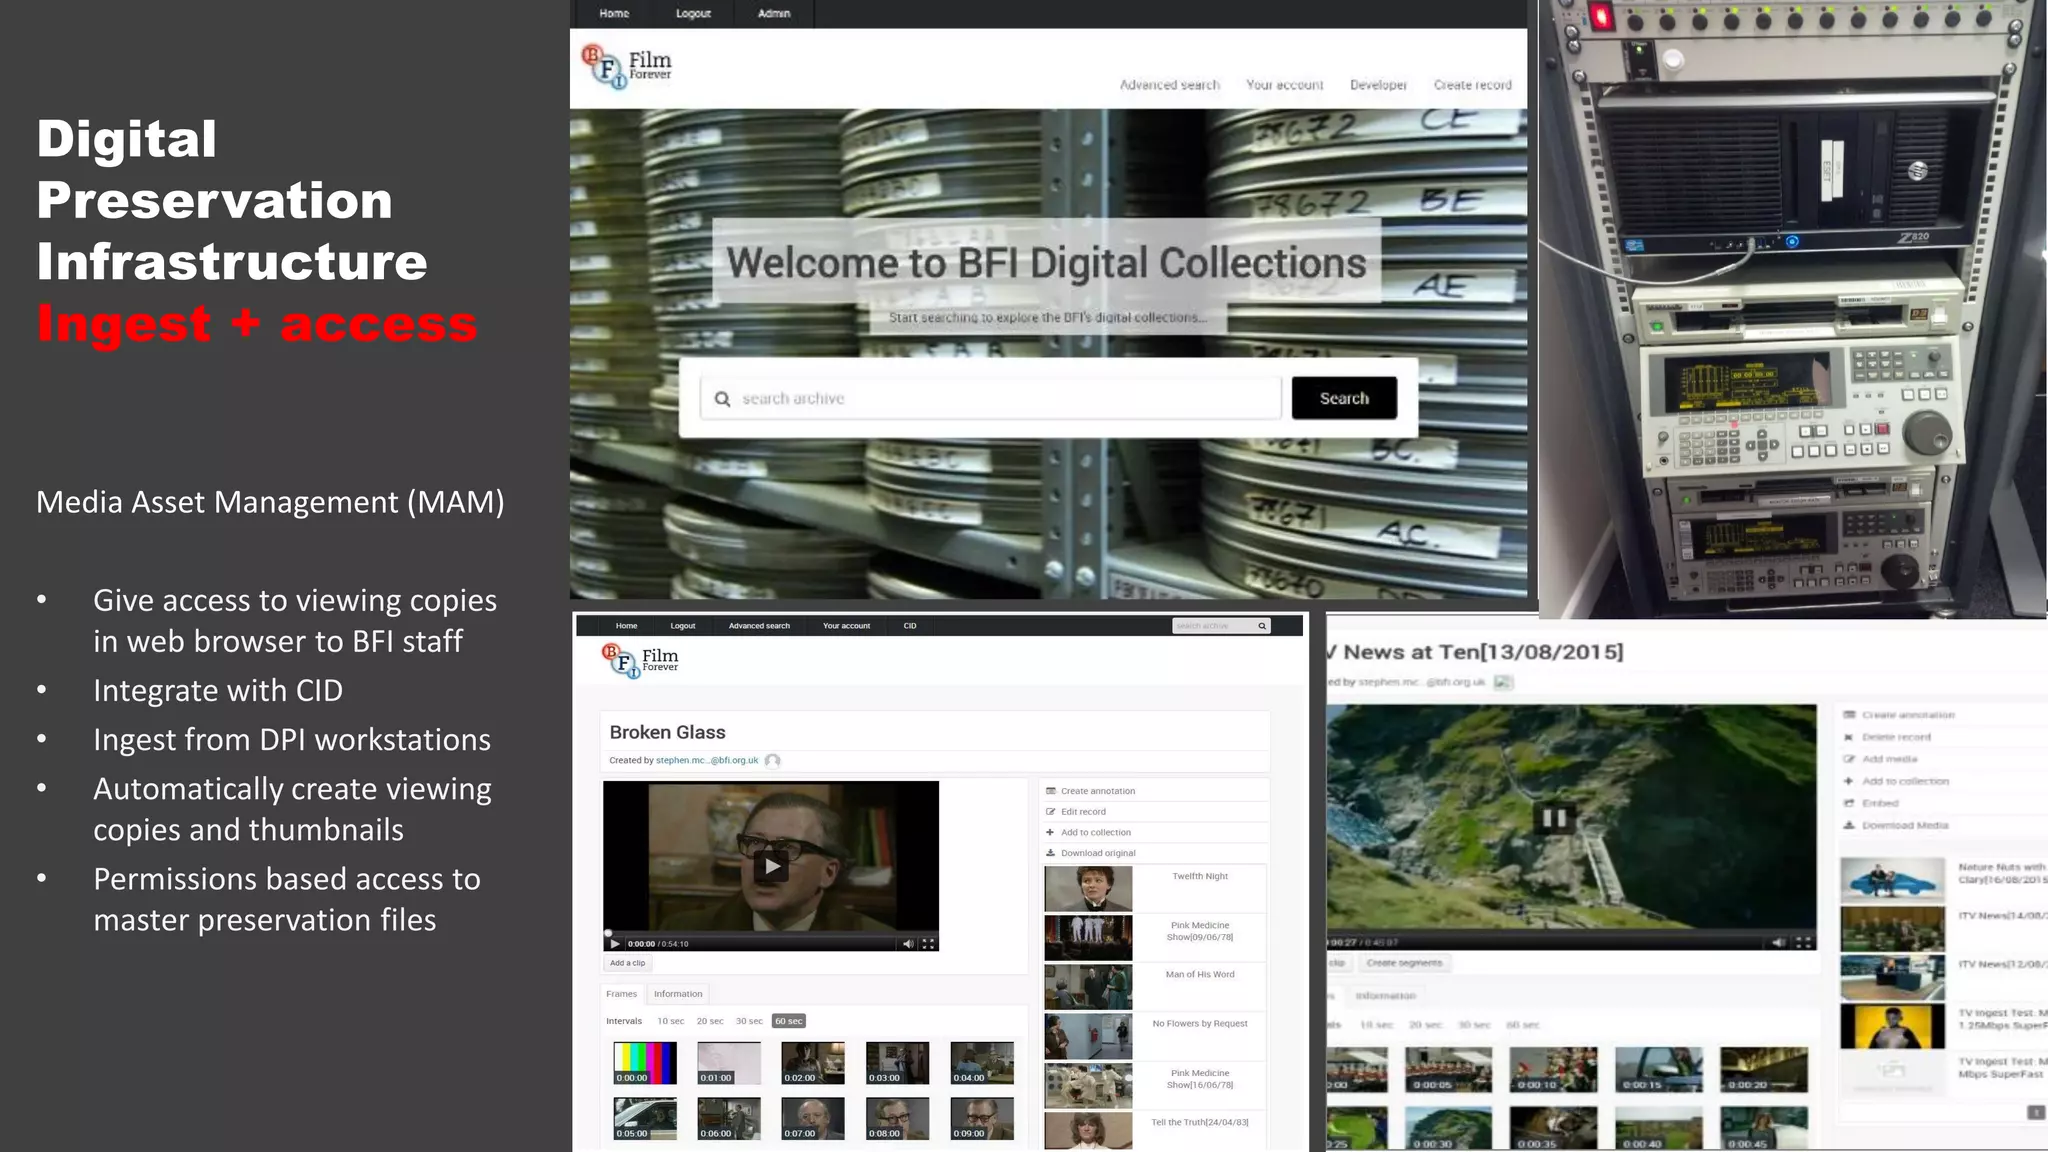This screenshot has width=2048, height=1152.
Task: Switch to the Information tab on the News at Ten page
Action: point(1385,996)
